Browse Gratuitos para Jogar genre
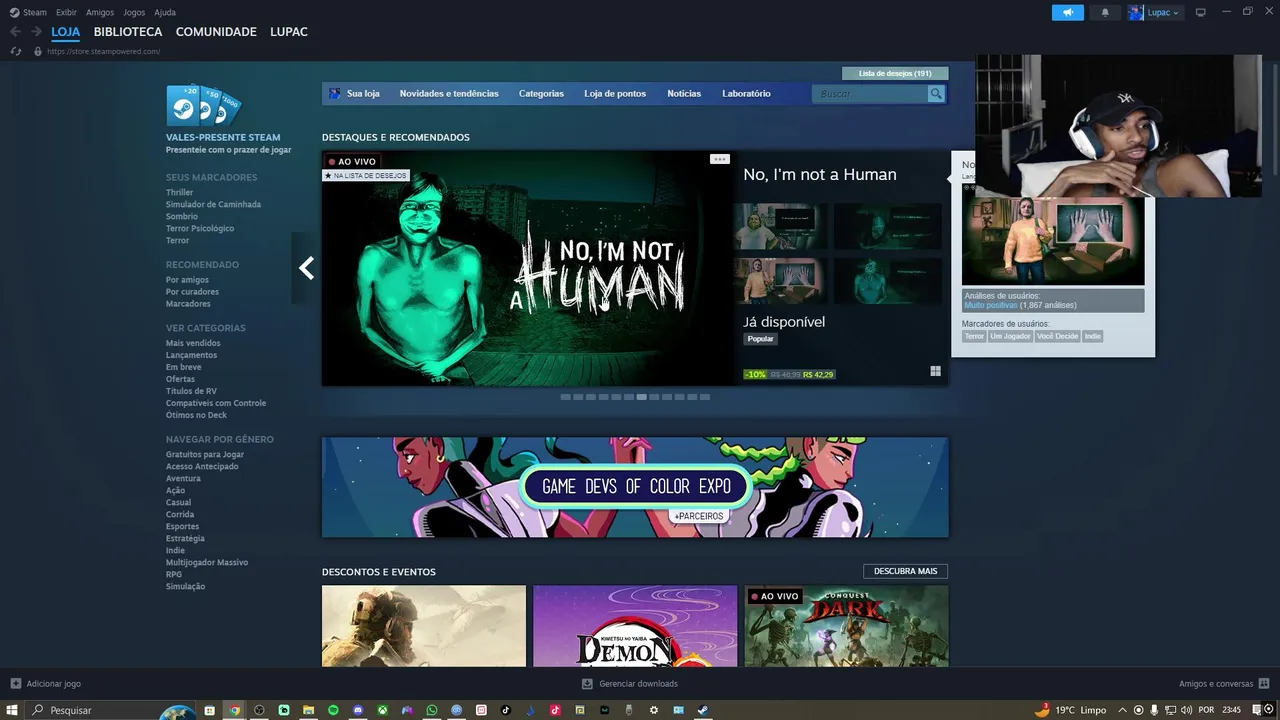Image resolution: width=1280 pixels, height=720 pixels. point(205,454)
